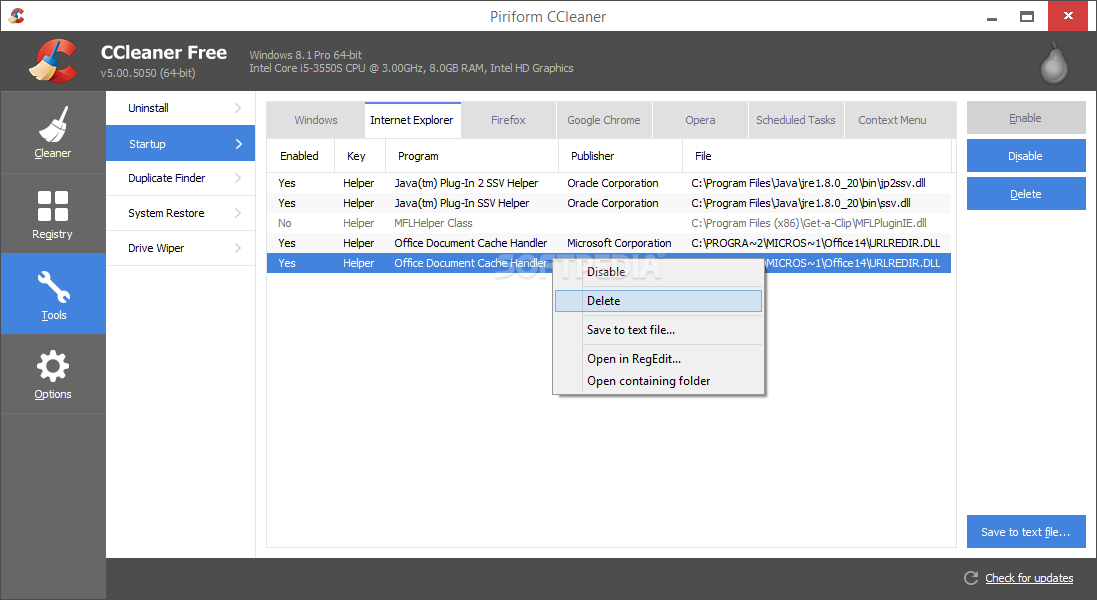The width and height of the screenshot is (1097, 600).
Task: Click the refresh icon beside Check for updates
Action: tap(971, 578)
